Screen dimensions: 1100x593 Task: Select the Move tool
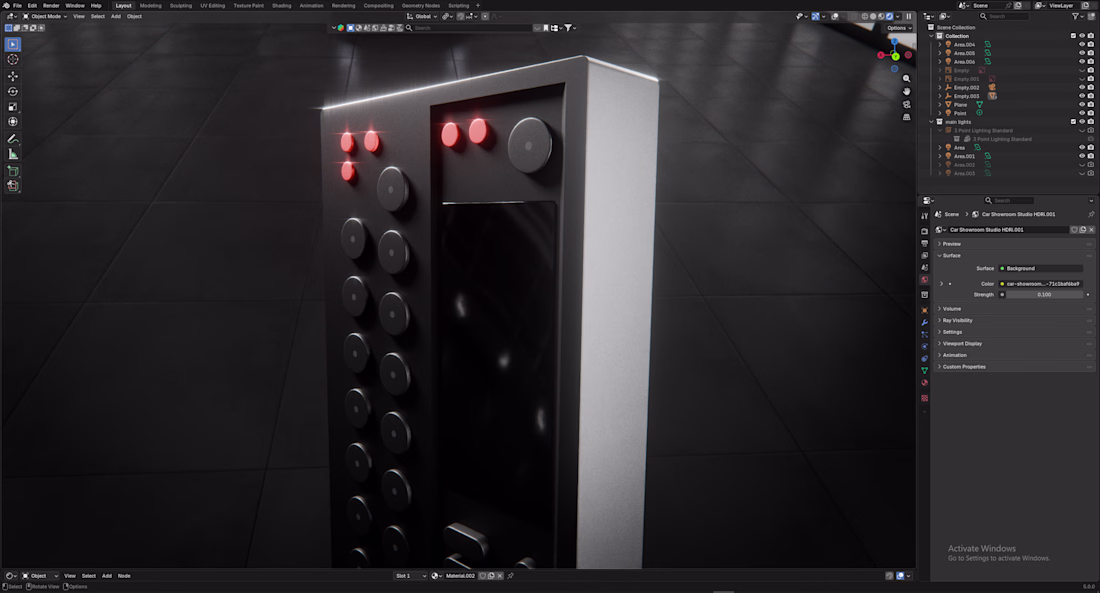(13, 76)
